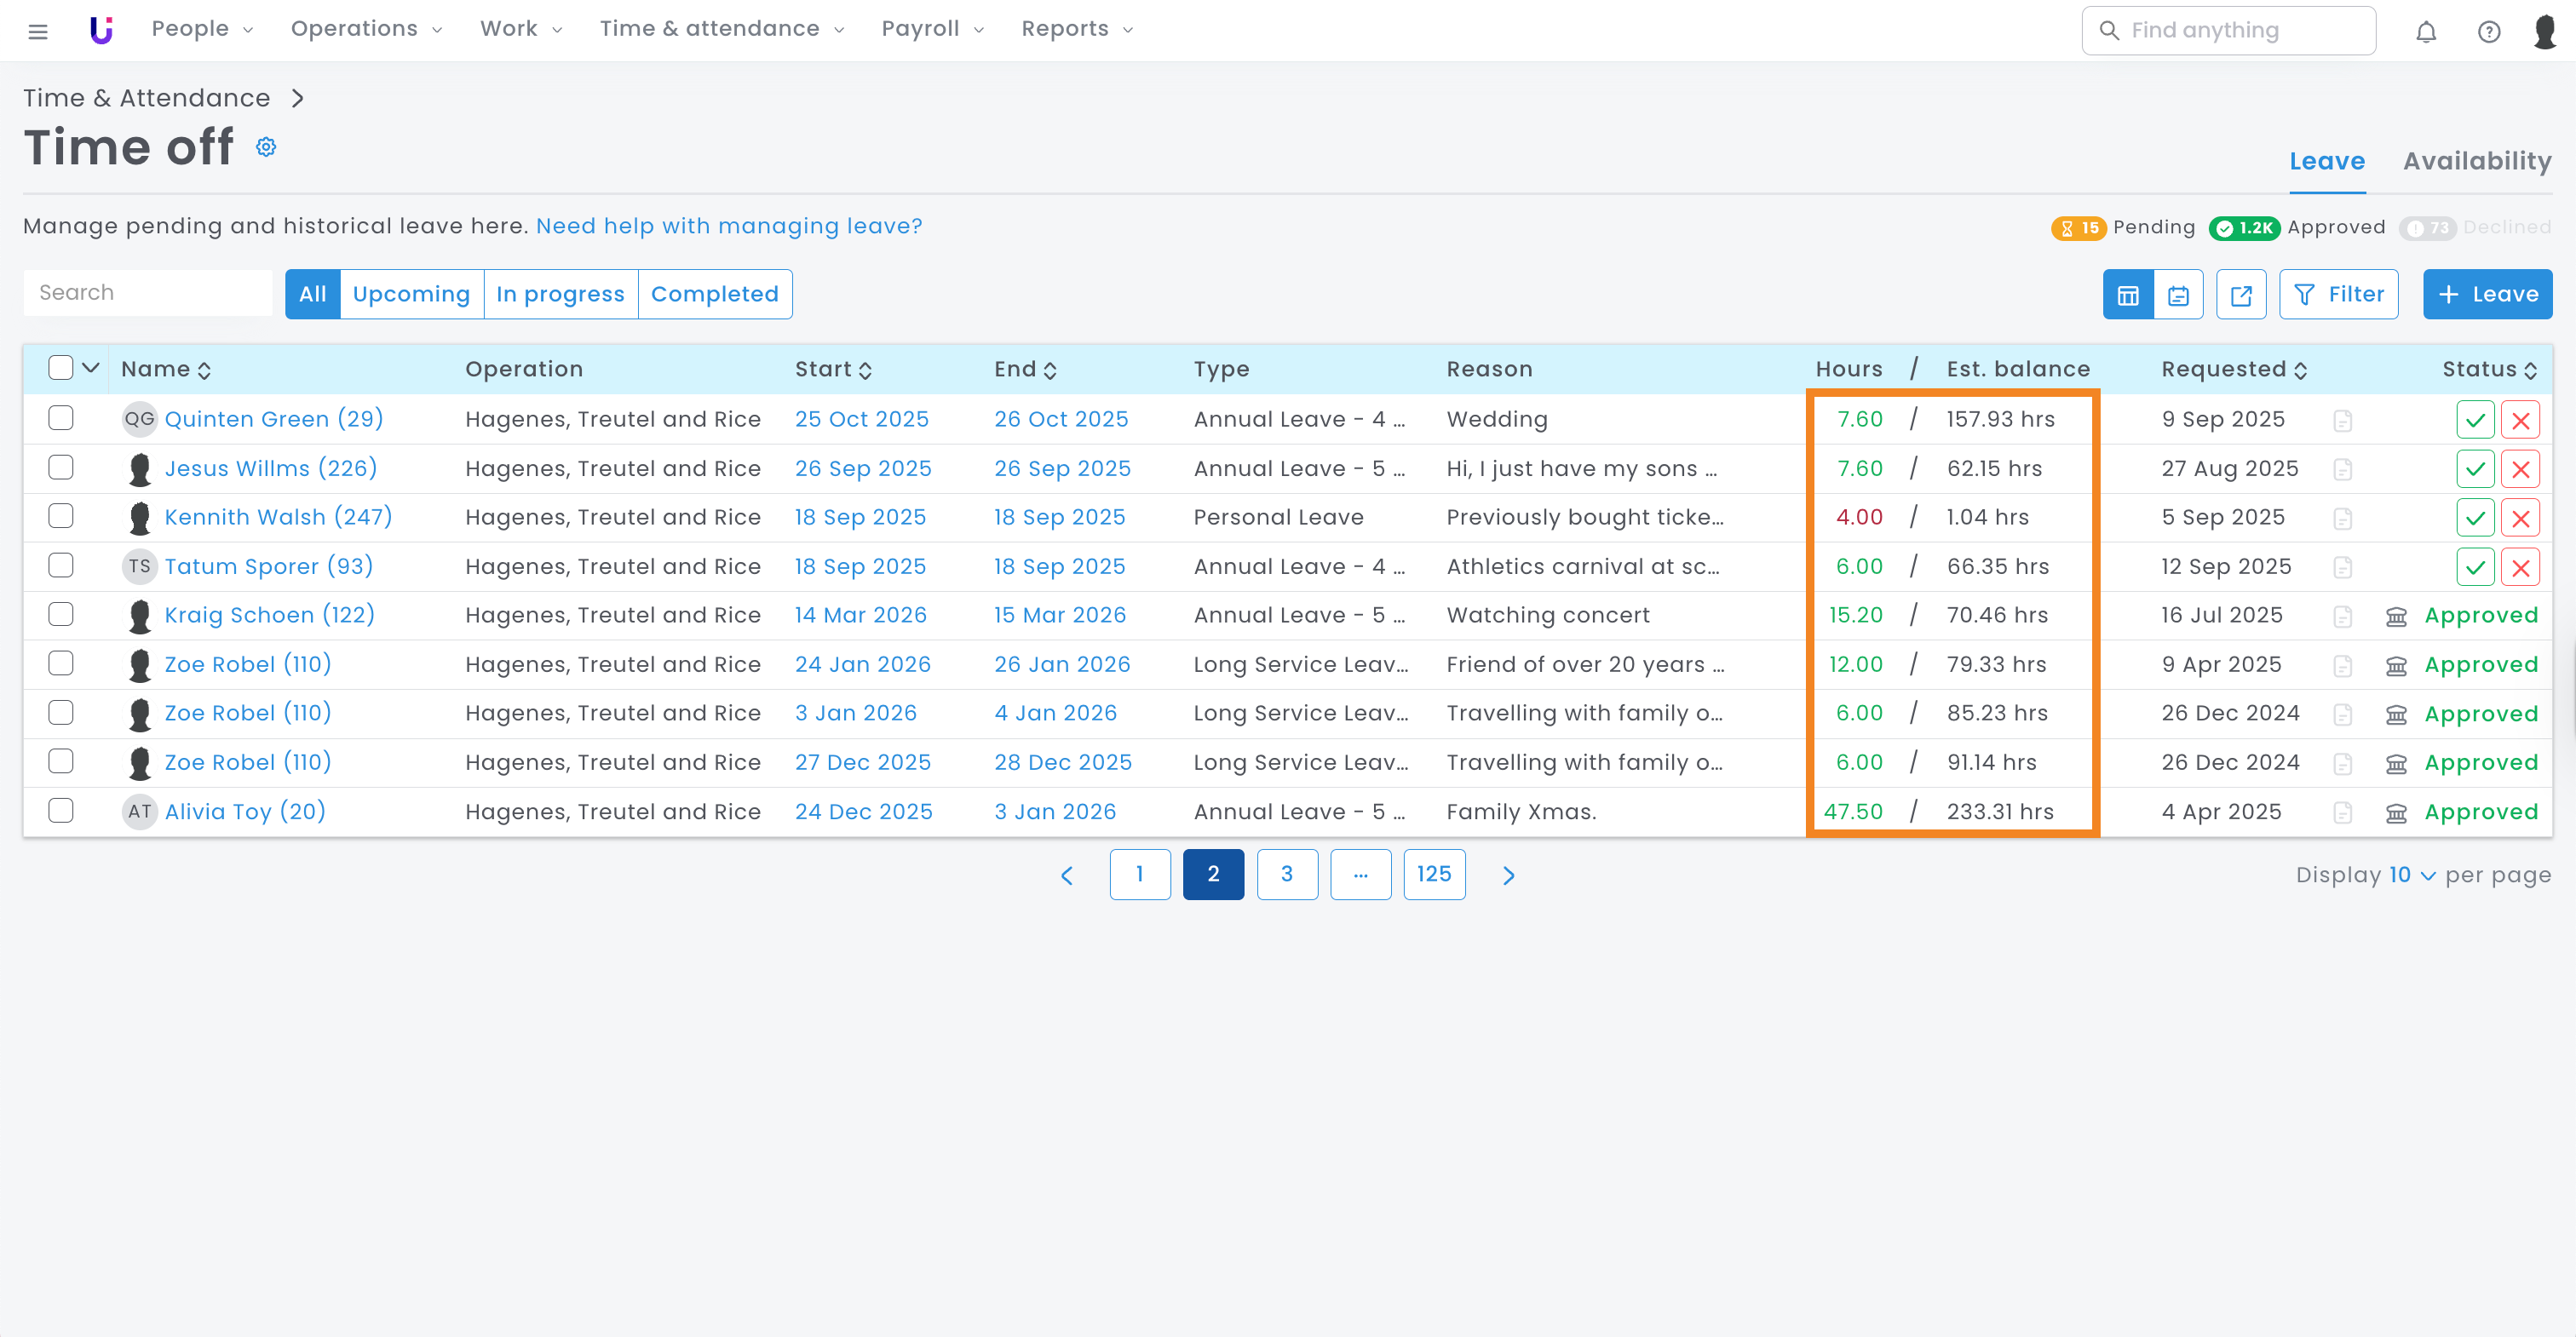Check the box for Tatum Sporer row

[61, 566]
